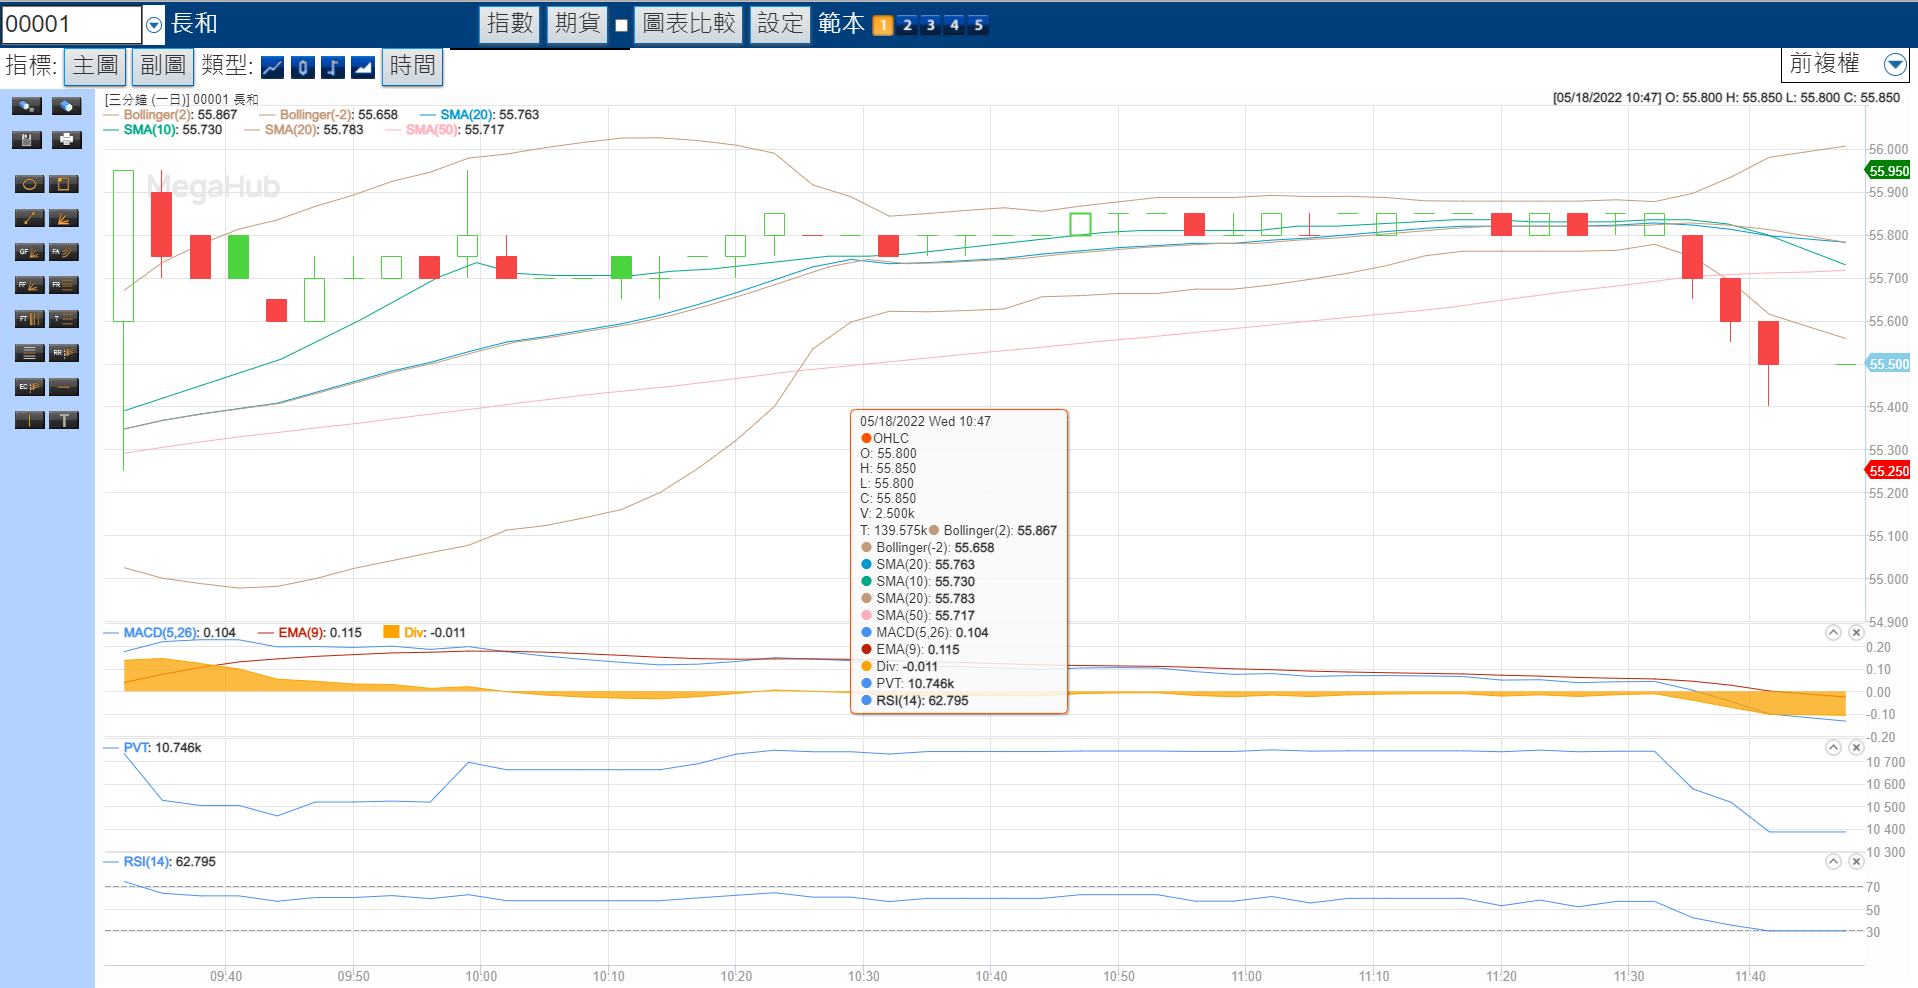This screenshot has height=988, width=1918.
Task: Choose the EC drawing tool
Action: [30, 387]
